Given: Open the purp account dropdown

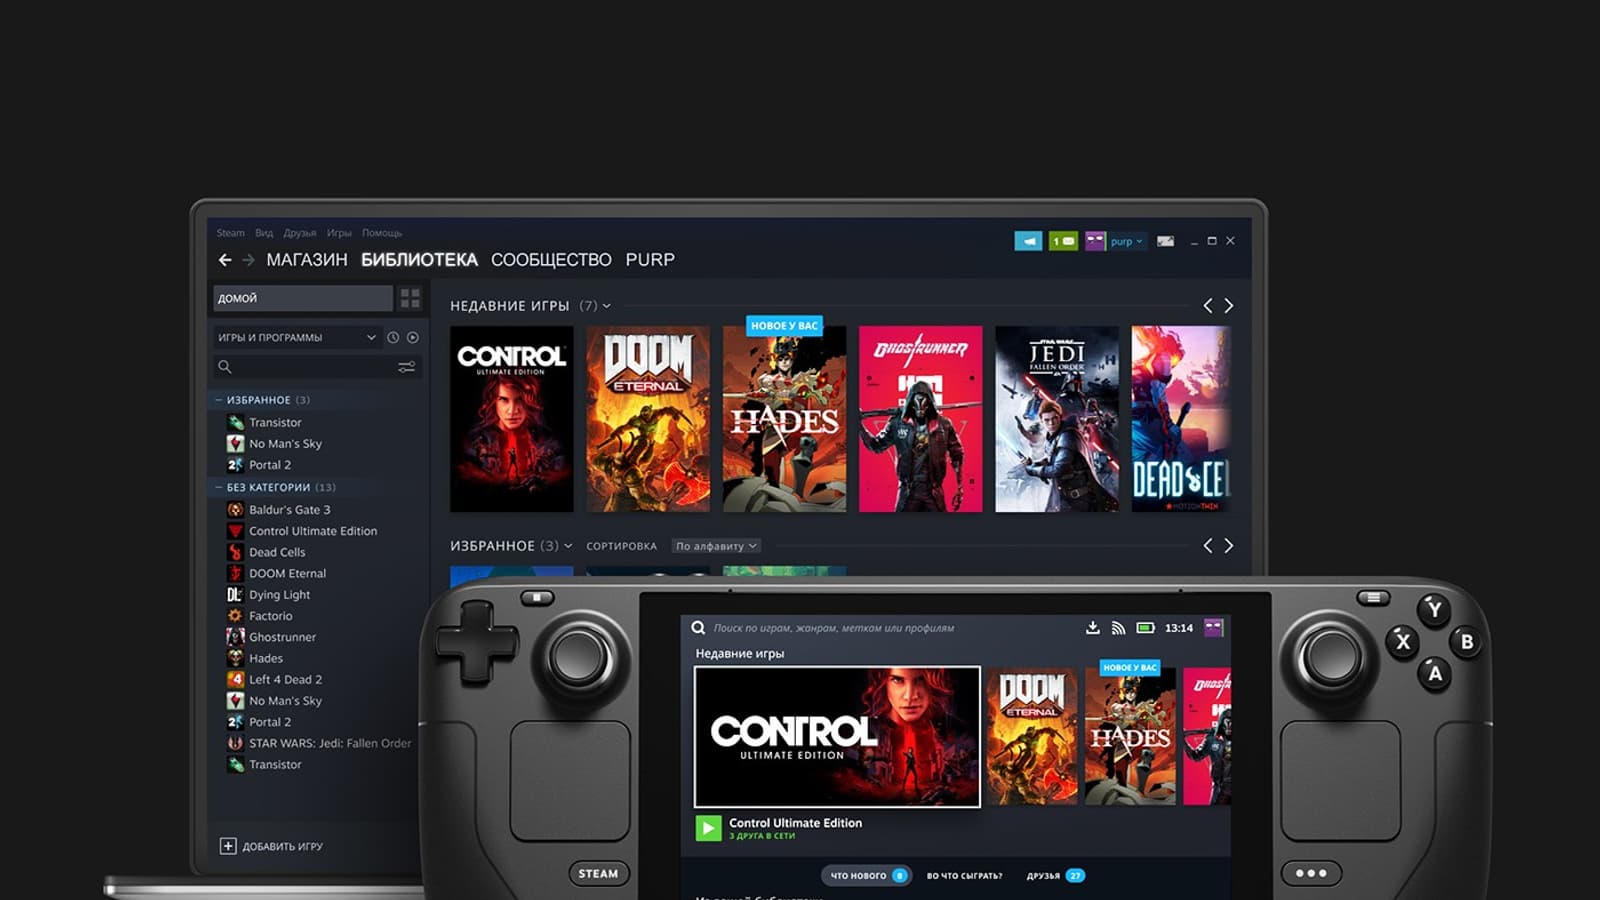Looking at the screenshot, I should (1126, 241).
